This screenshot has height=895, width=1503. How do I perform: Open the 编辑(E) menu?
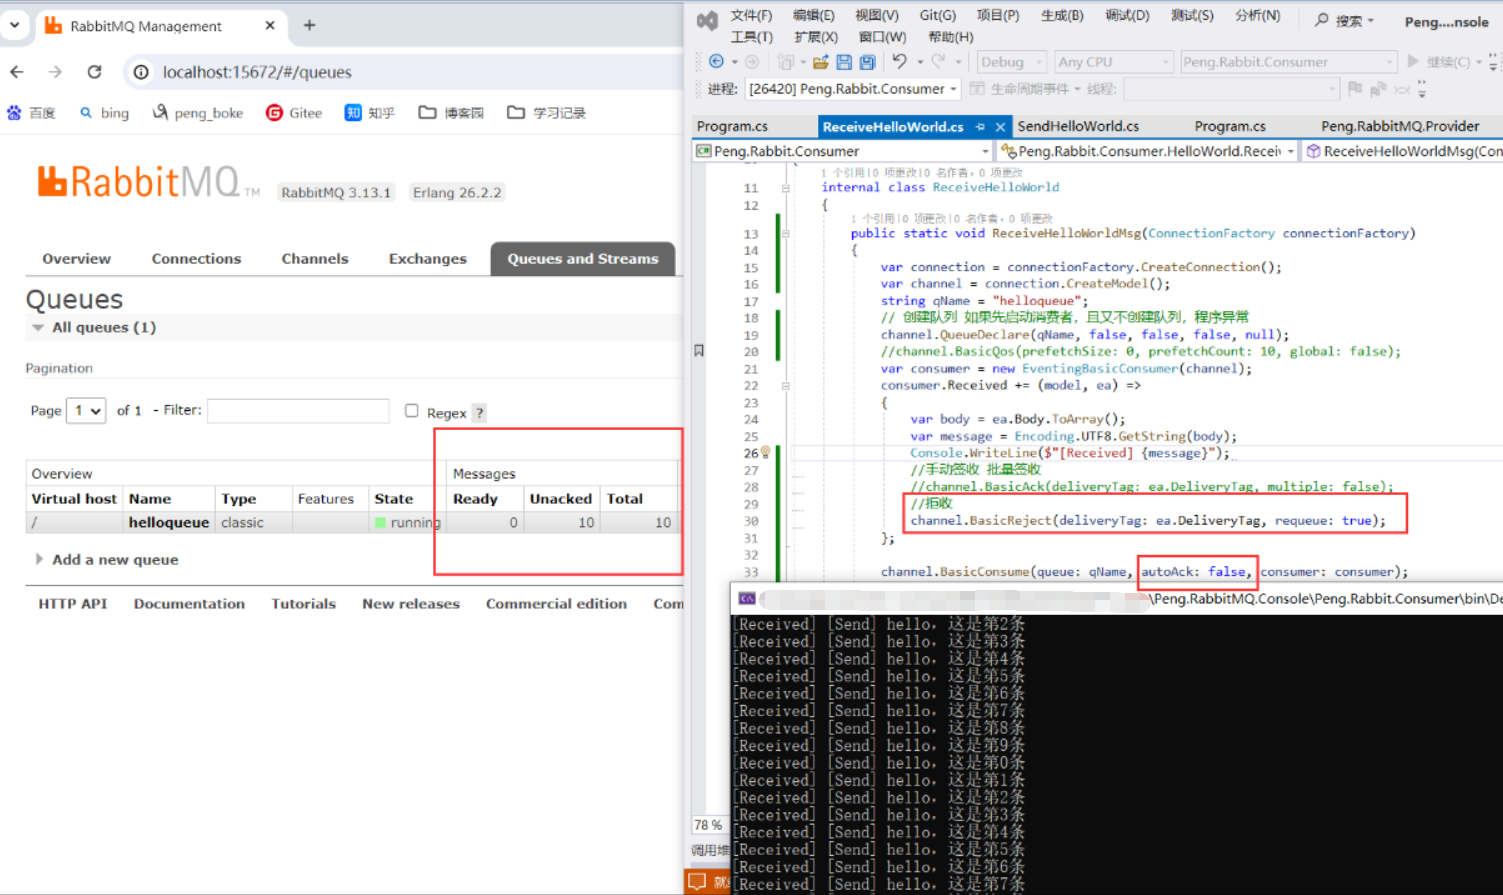click(813, 15)
